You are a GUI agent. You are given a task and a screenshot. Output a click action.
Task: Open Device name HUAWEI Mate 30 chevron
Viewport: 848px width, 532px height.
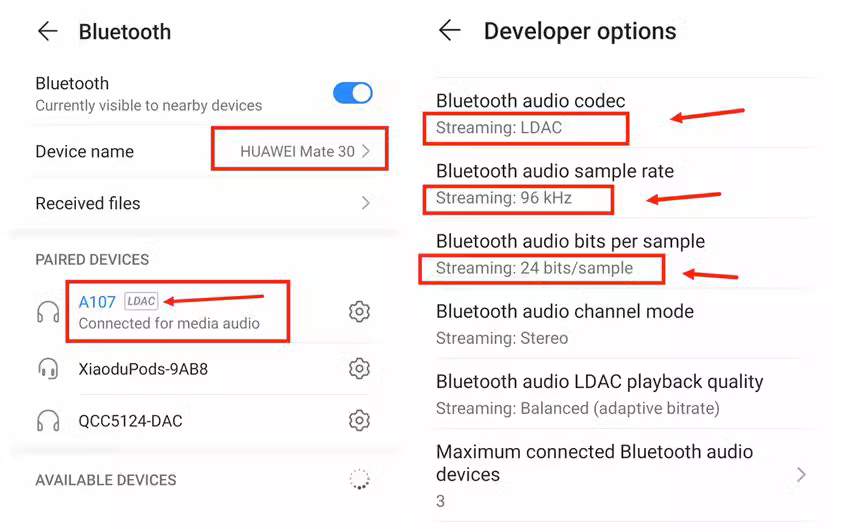point(366,151)
